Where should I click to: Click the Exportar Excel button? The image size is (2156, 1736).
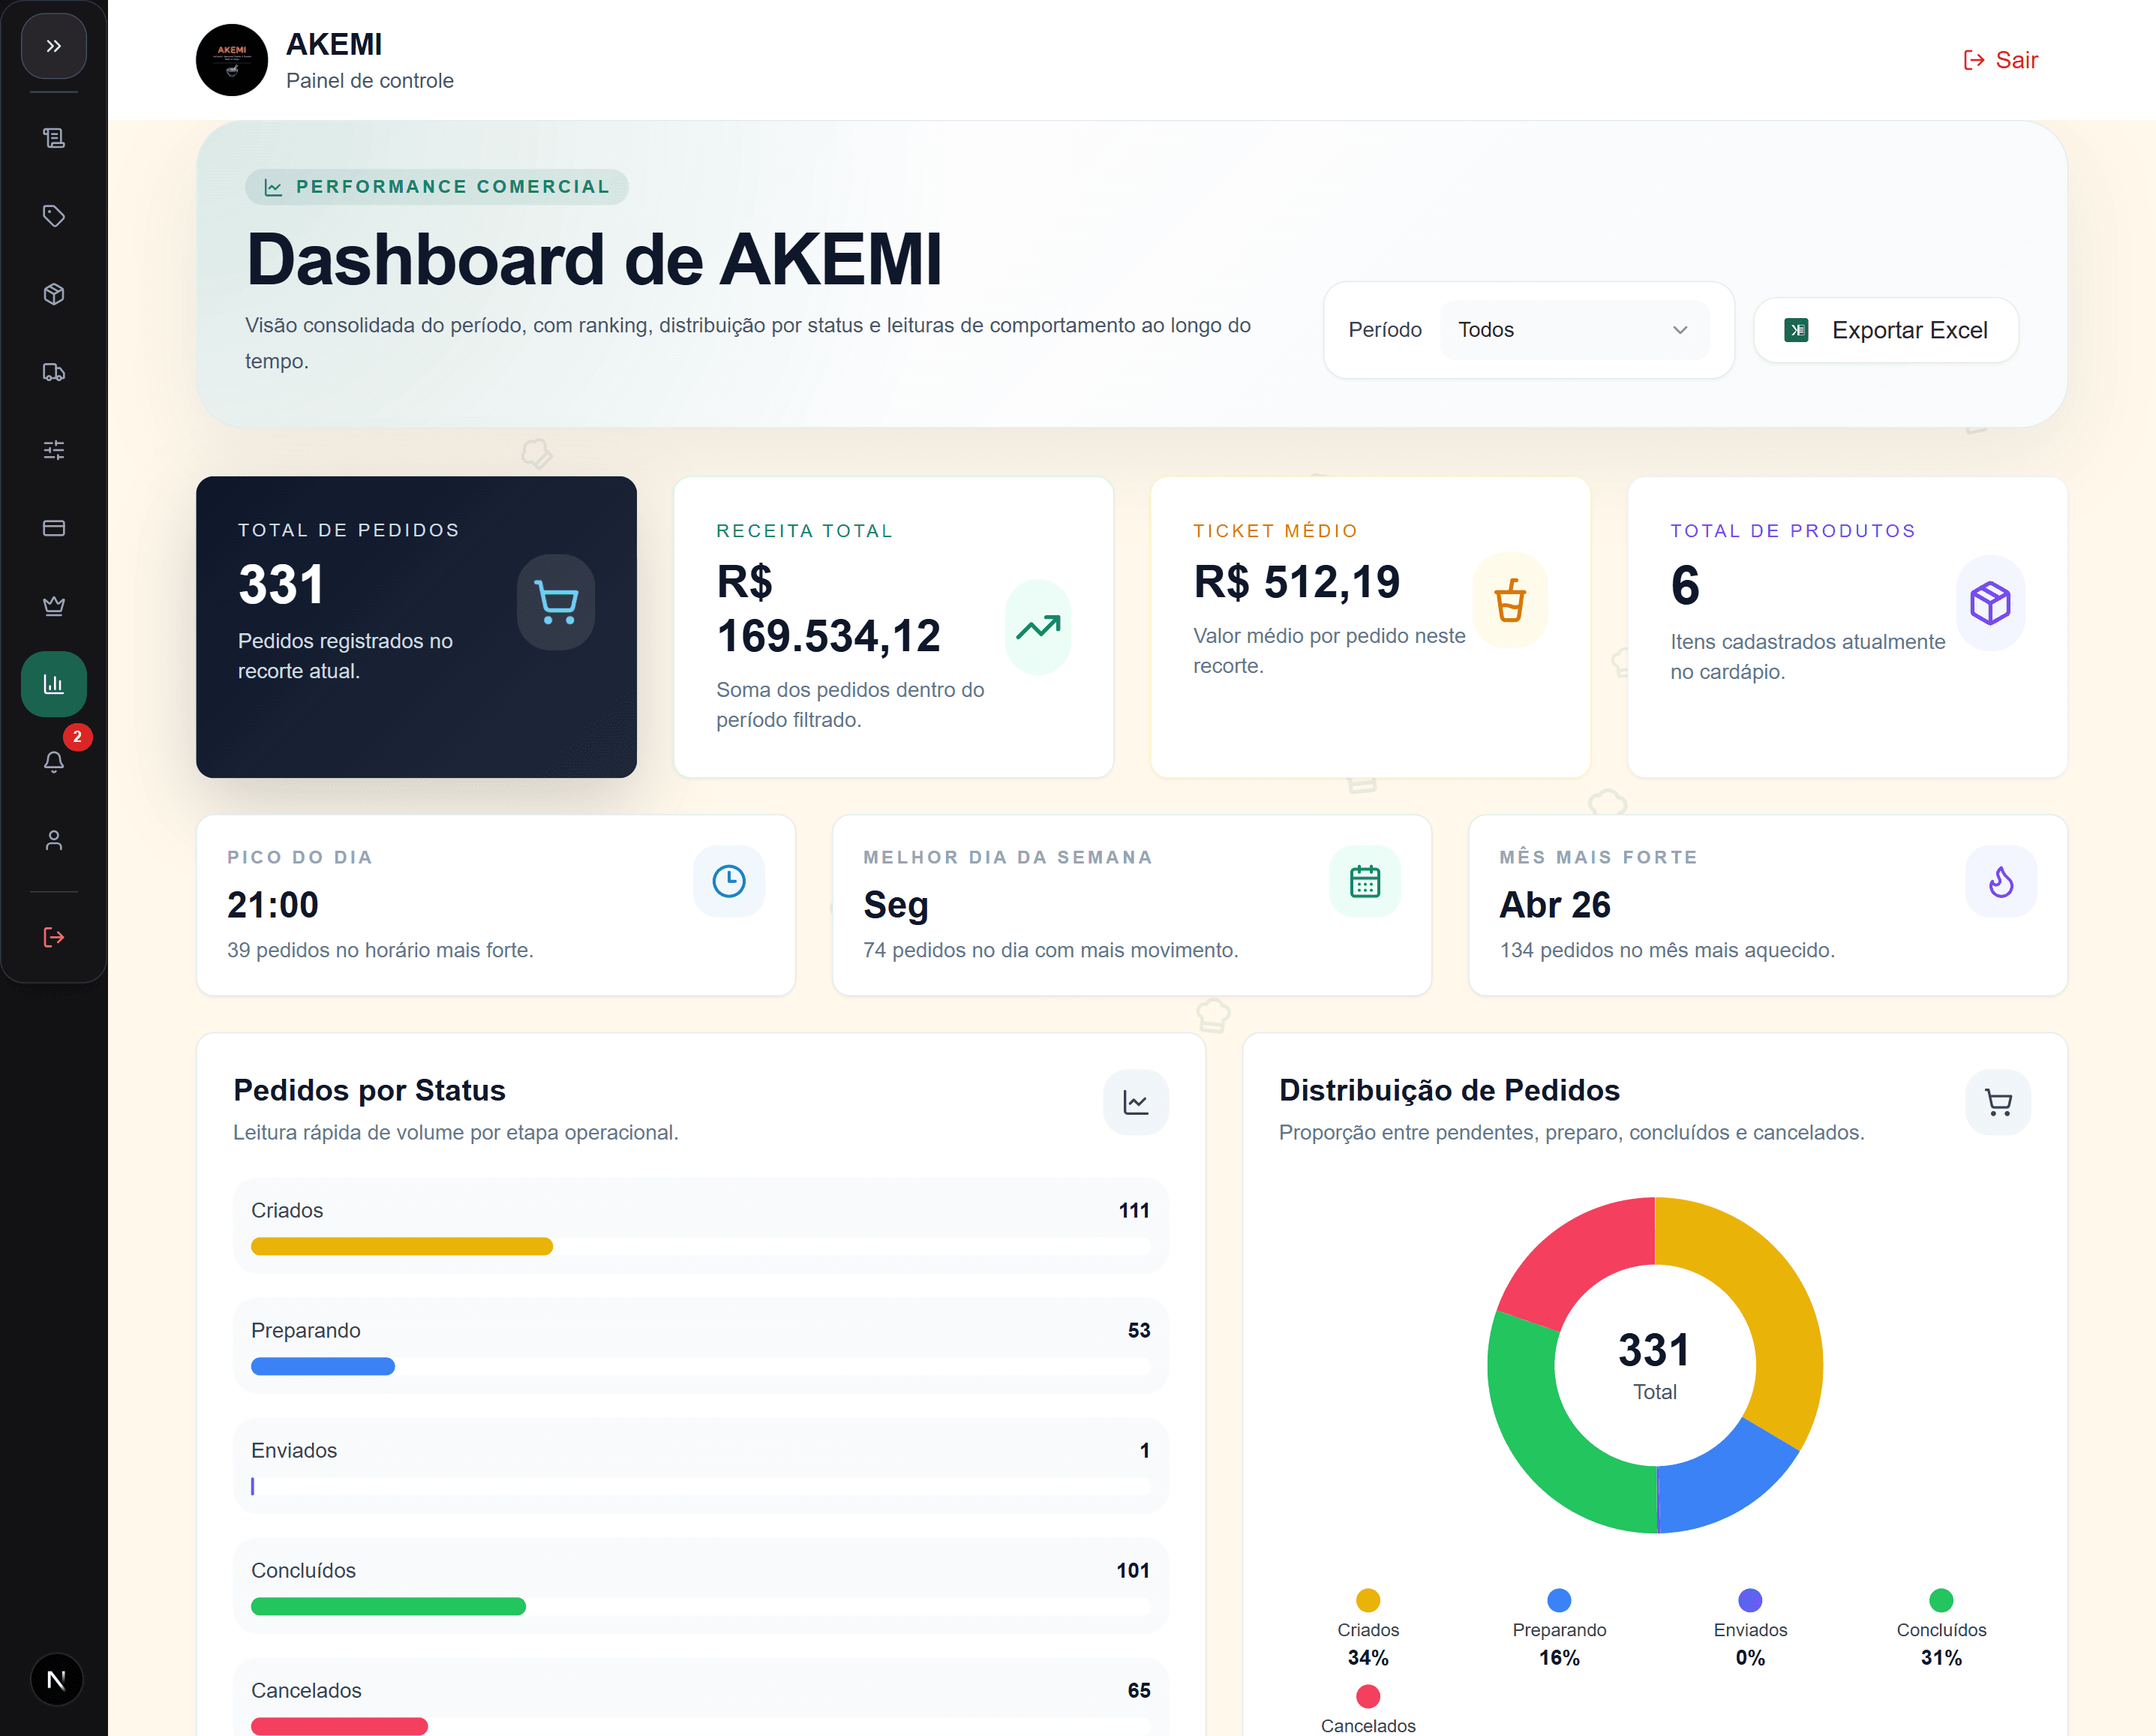pos(1886,330)
